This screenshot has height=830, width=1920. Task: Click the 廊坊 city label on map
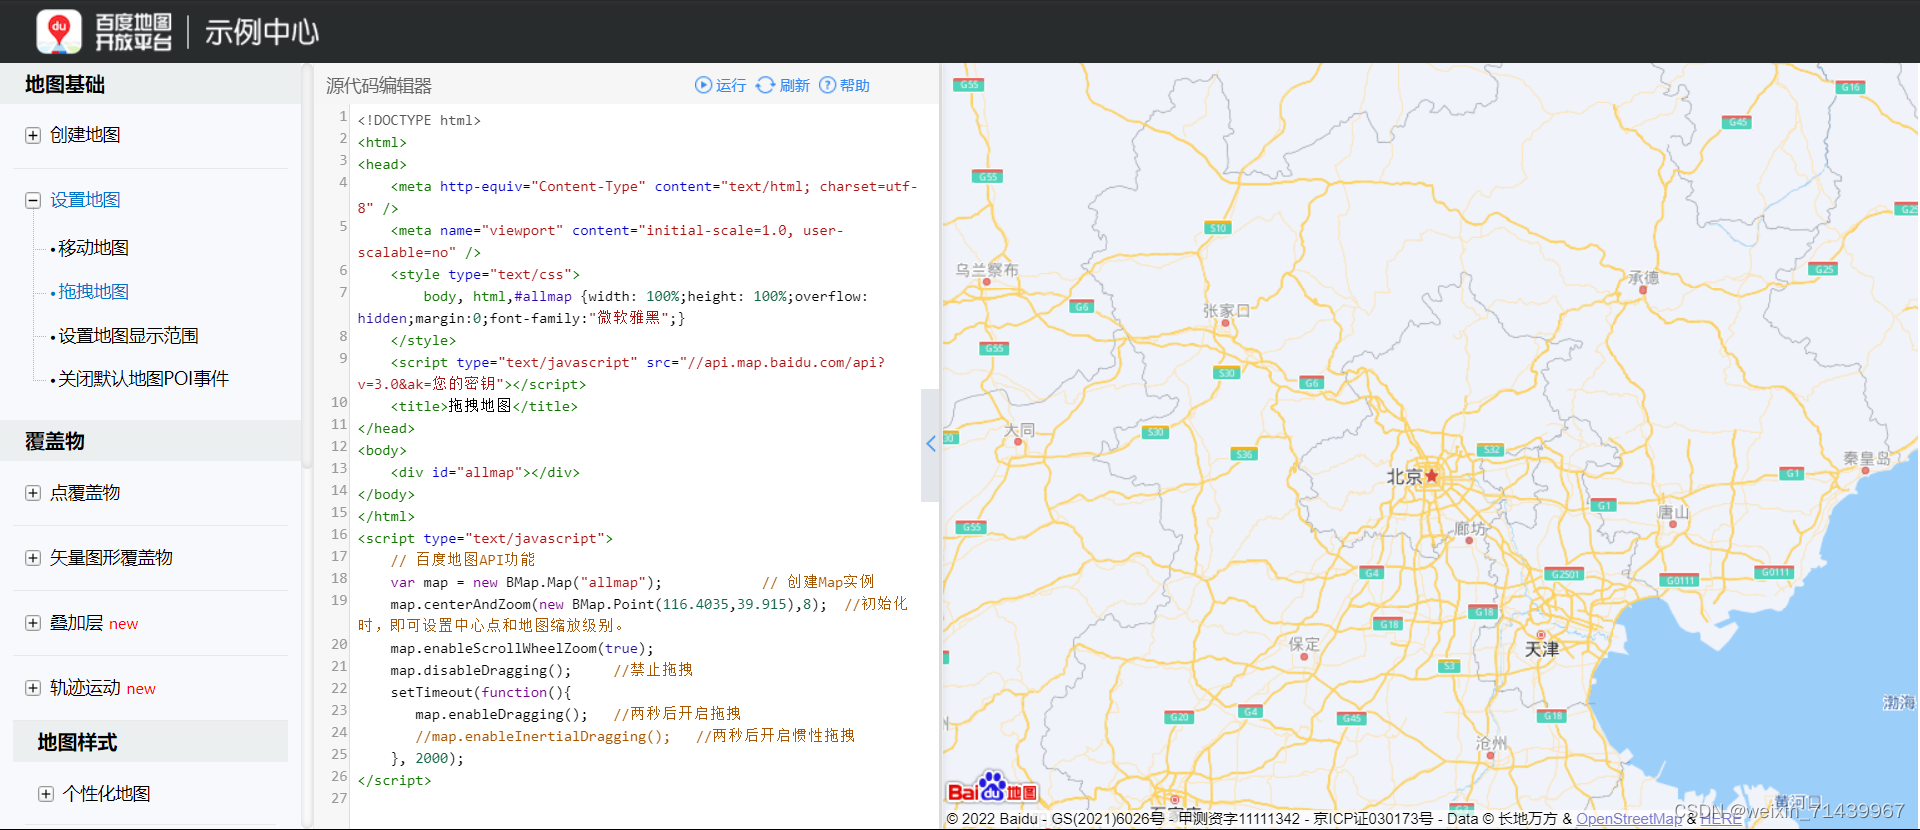tap(1470, 528)
